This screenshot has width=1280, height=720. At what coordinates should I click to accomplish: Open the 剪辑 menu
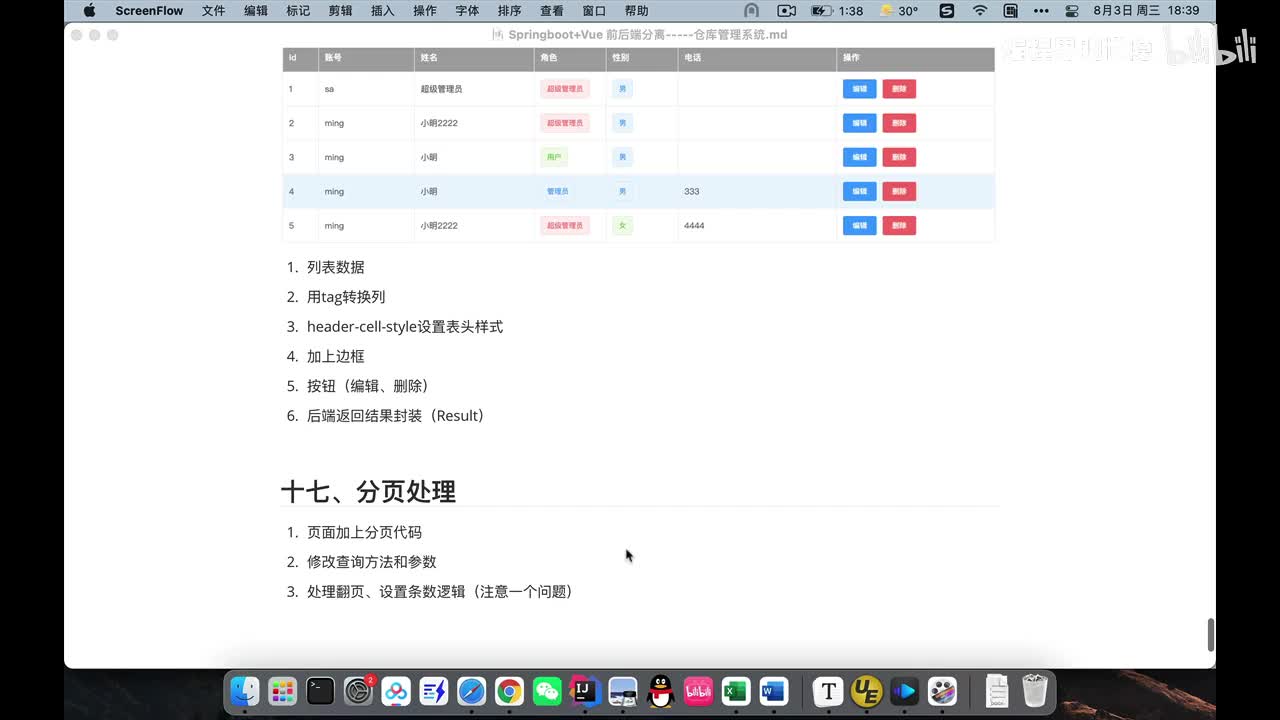pyautogui.click(x=340, y=11)
